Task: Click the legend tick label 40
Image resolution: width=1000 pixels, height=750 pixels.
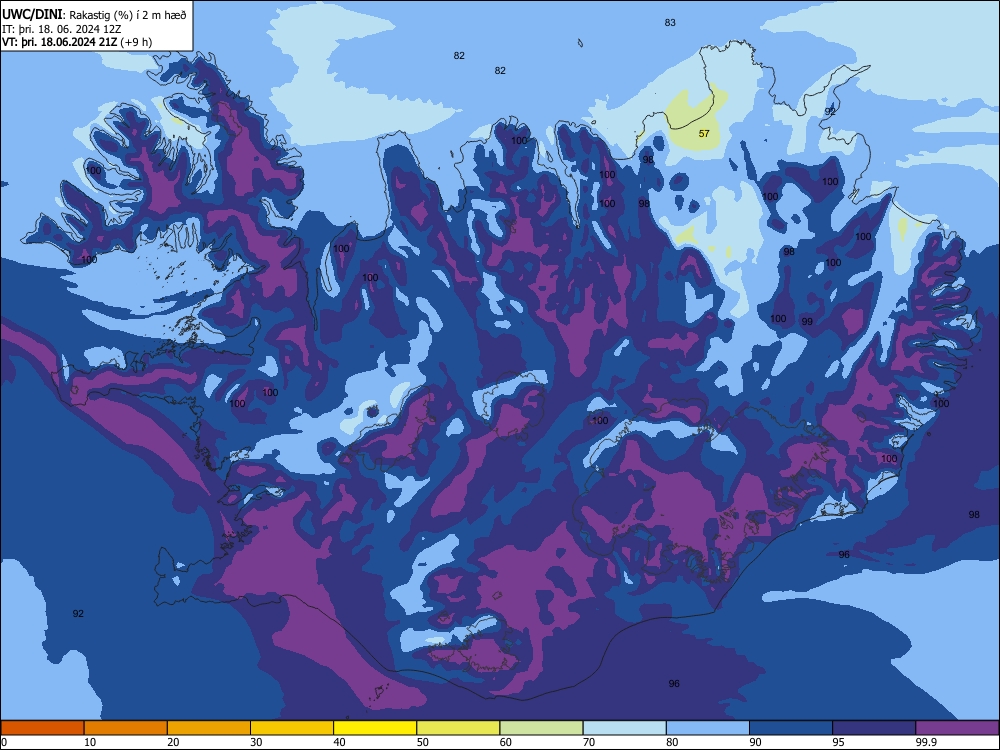Action: pyautogui.click(x=340, y=742)
